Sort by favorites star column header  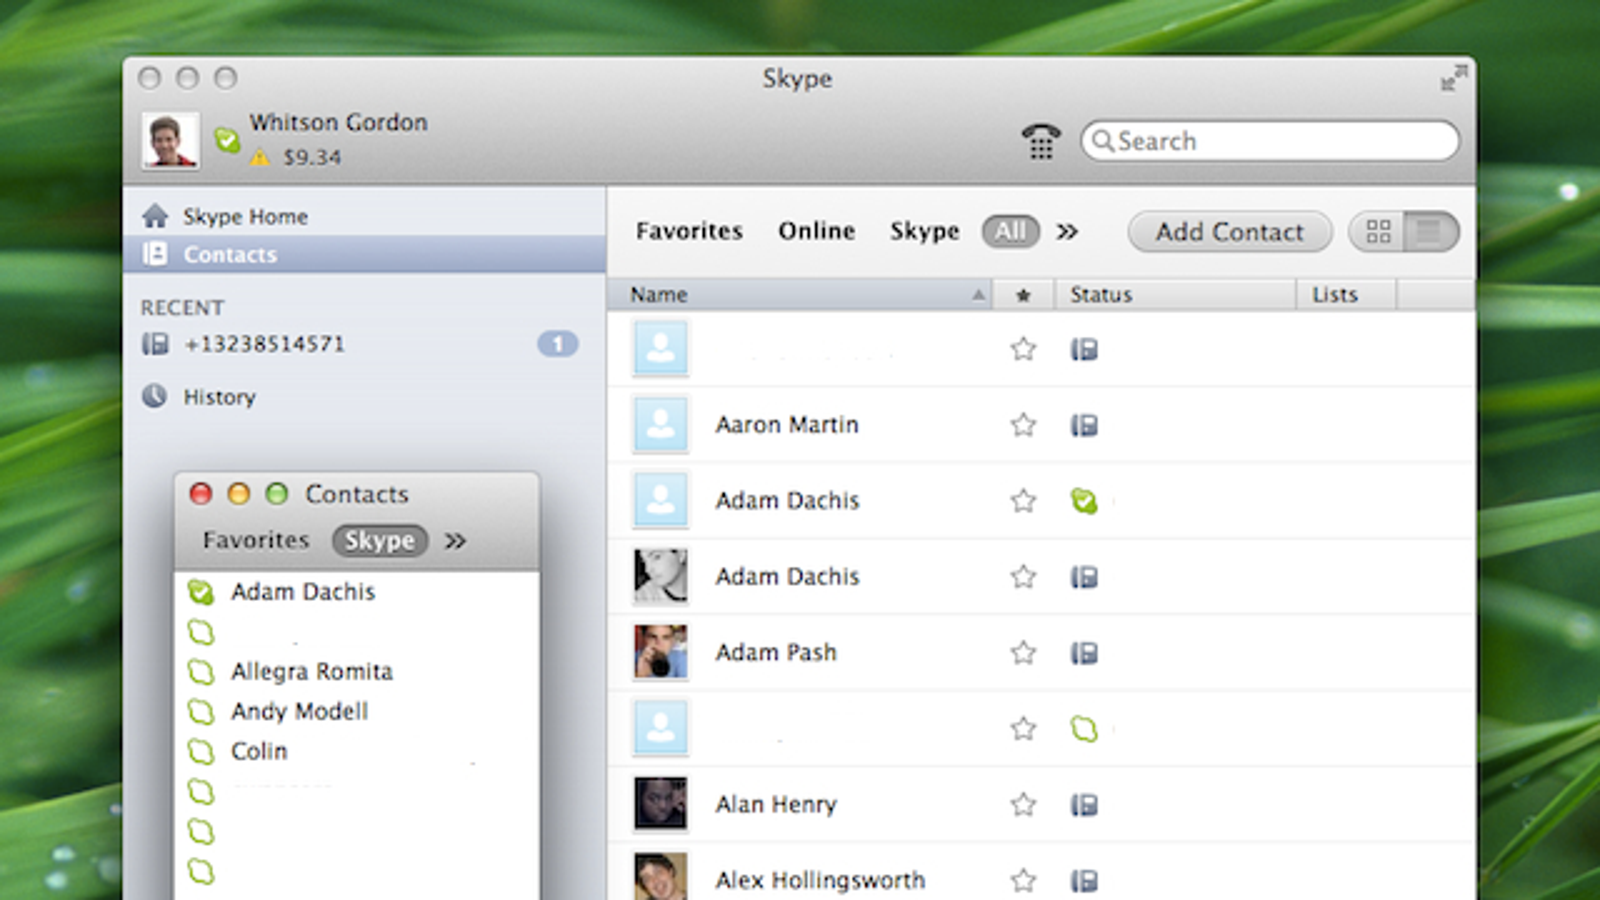(1023, 295)
